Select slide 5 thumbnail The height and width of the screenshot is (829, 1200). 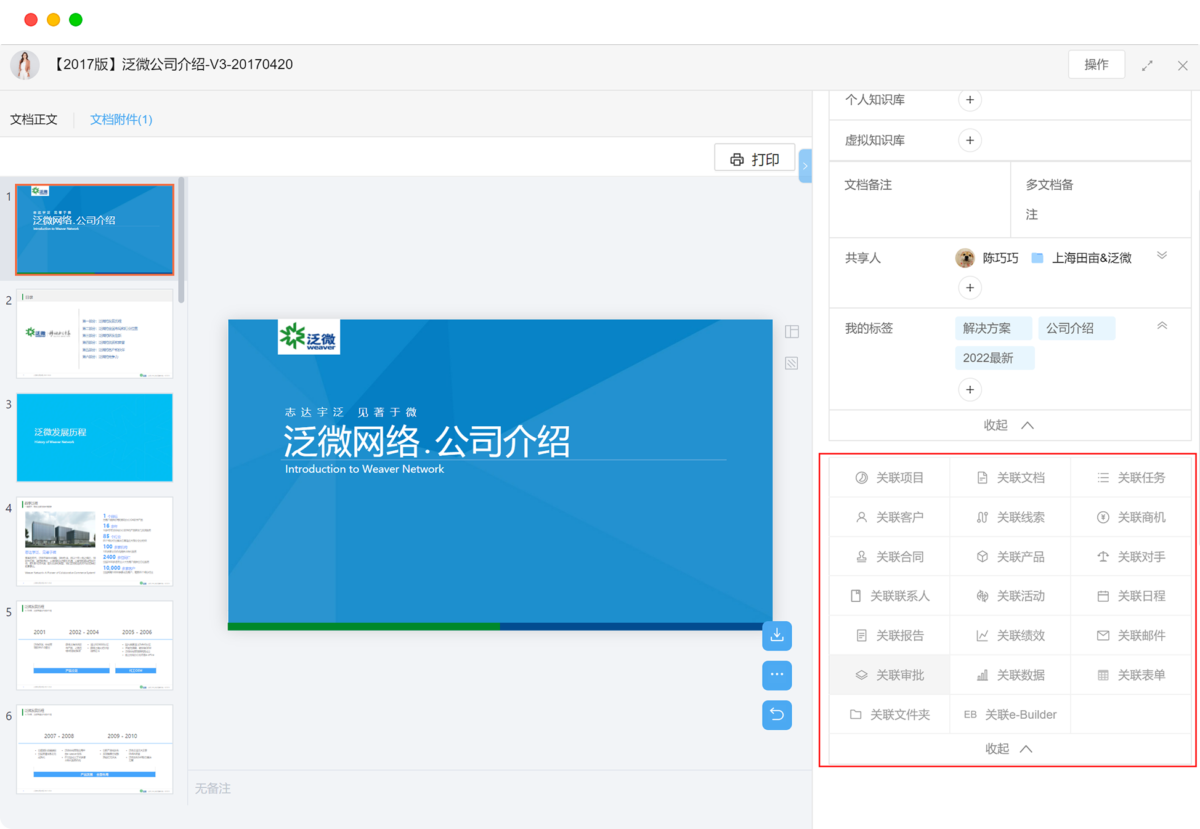95,645
